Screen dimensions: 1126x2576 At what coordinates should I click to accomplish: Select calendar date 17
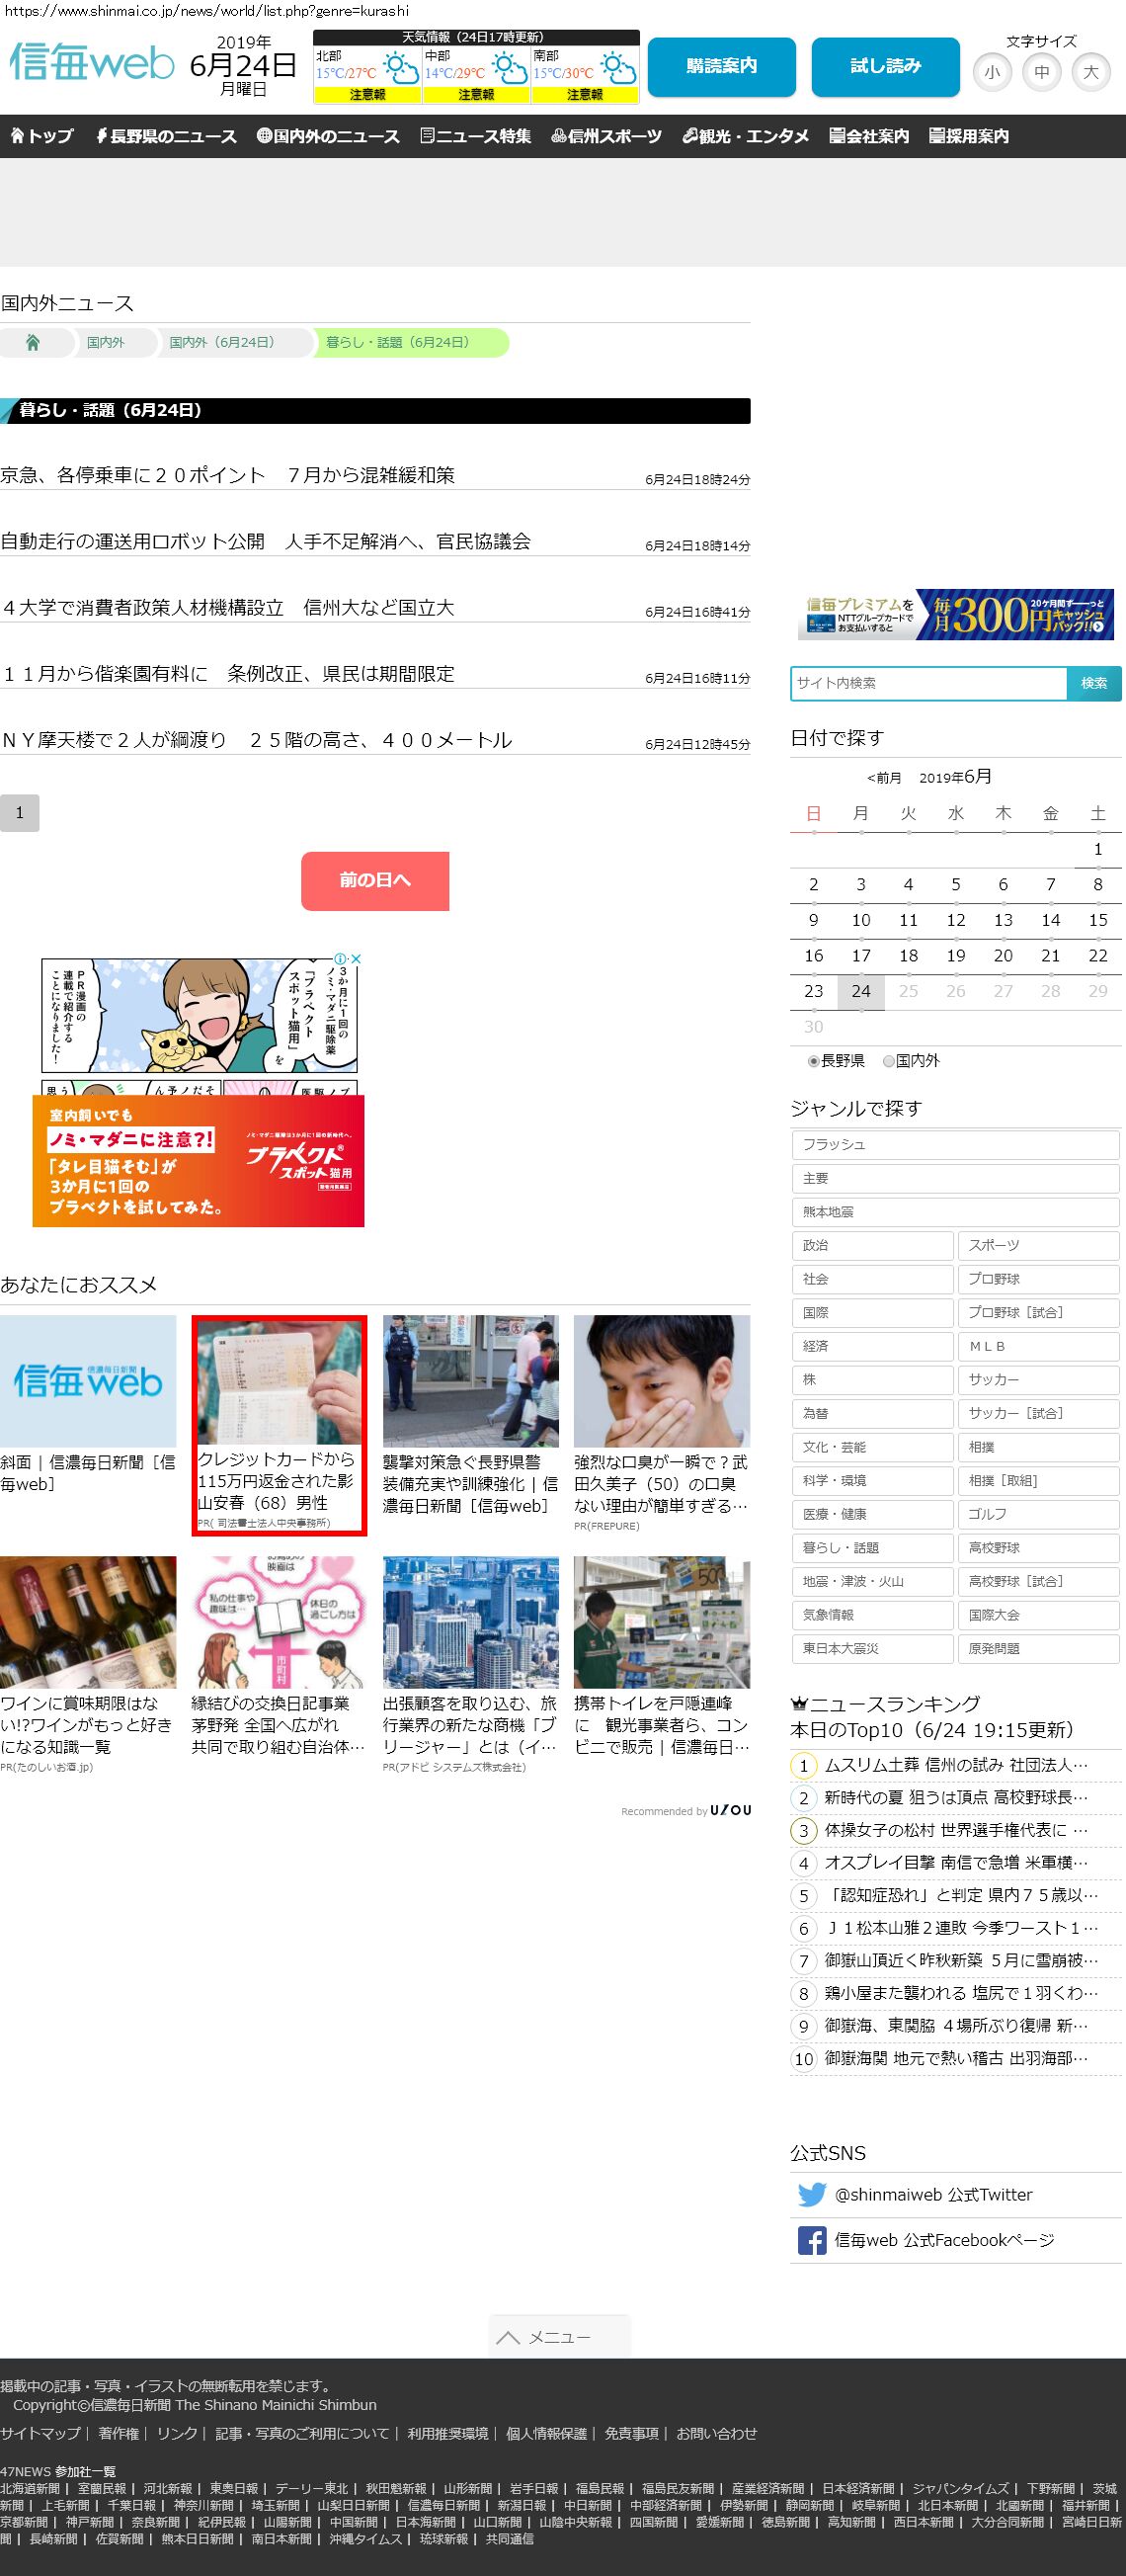pyautogui.click(x=861, y=956)
